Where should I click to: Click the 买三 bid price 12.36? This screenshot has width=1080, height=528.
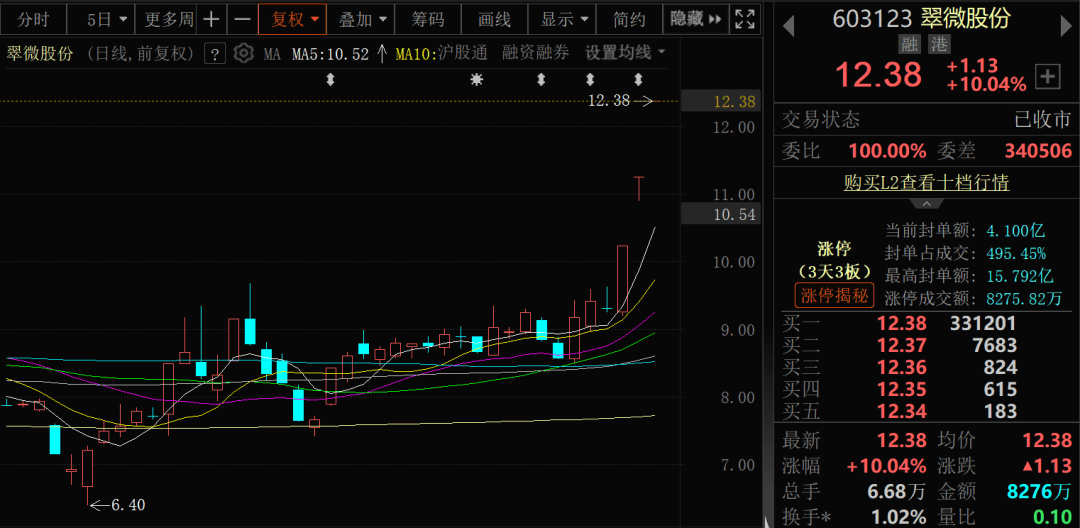coord(902,367)
